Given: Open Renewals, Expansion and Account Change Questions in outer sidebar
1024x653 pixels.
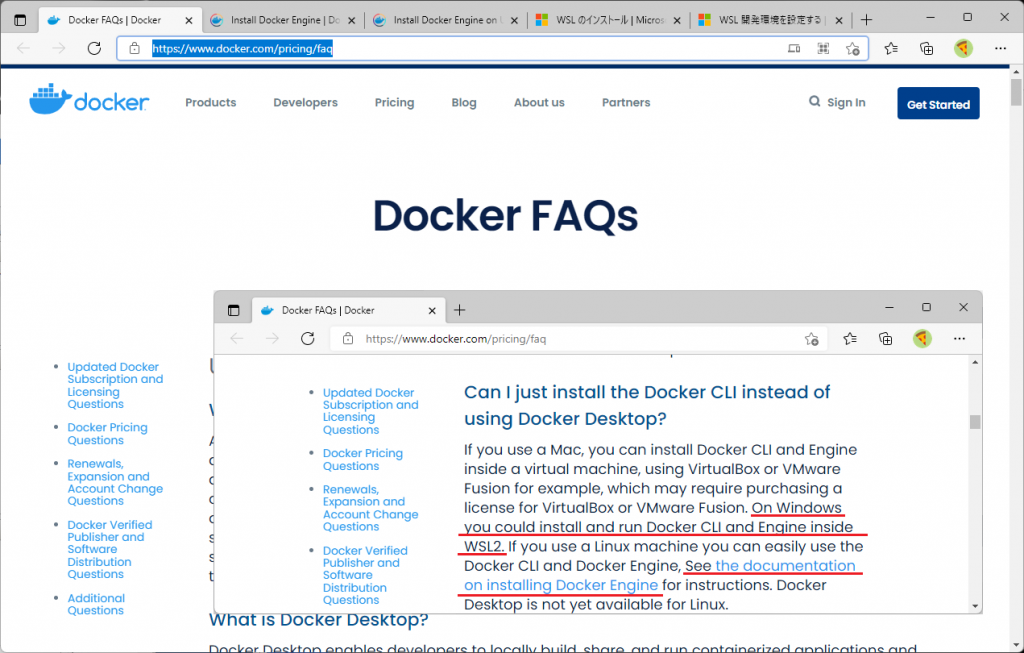Looking at the screenshot, I should click(x=115, y=483).
